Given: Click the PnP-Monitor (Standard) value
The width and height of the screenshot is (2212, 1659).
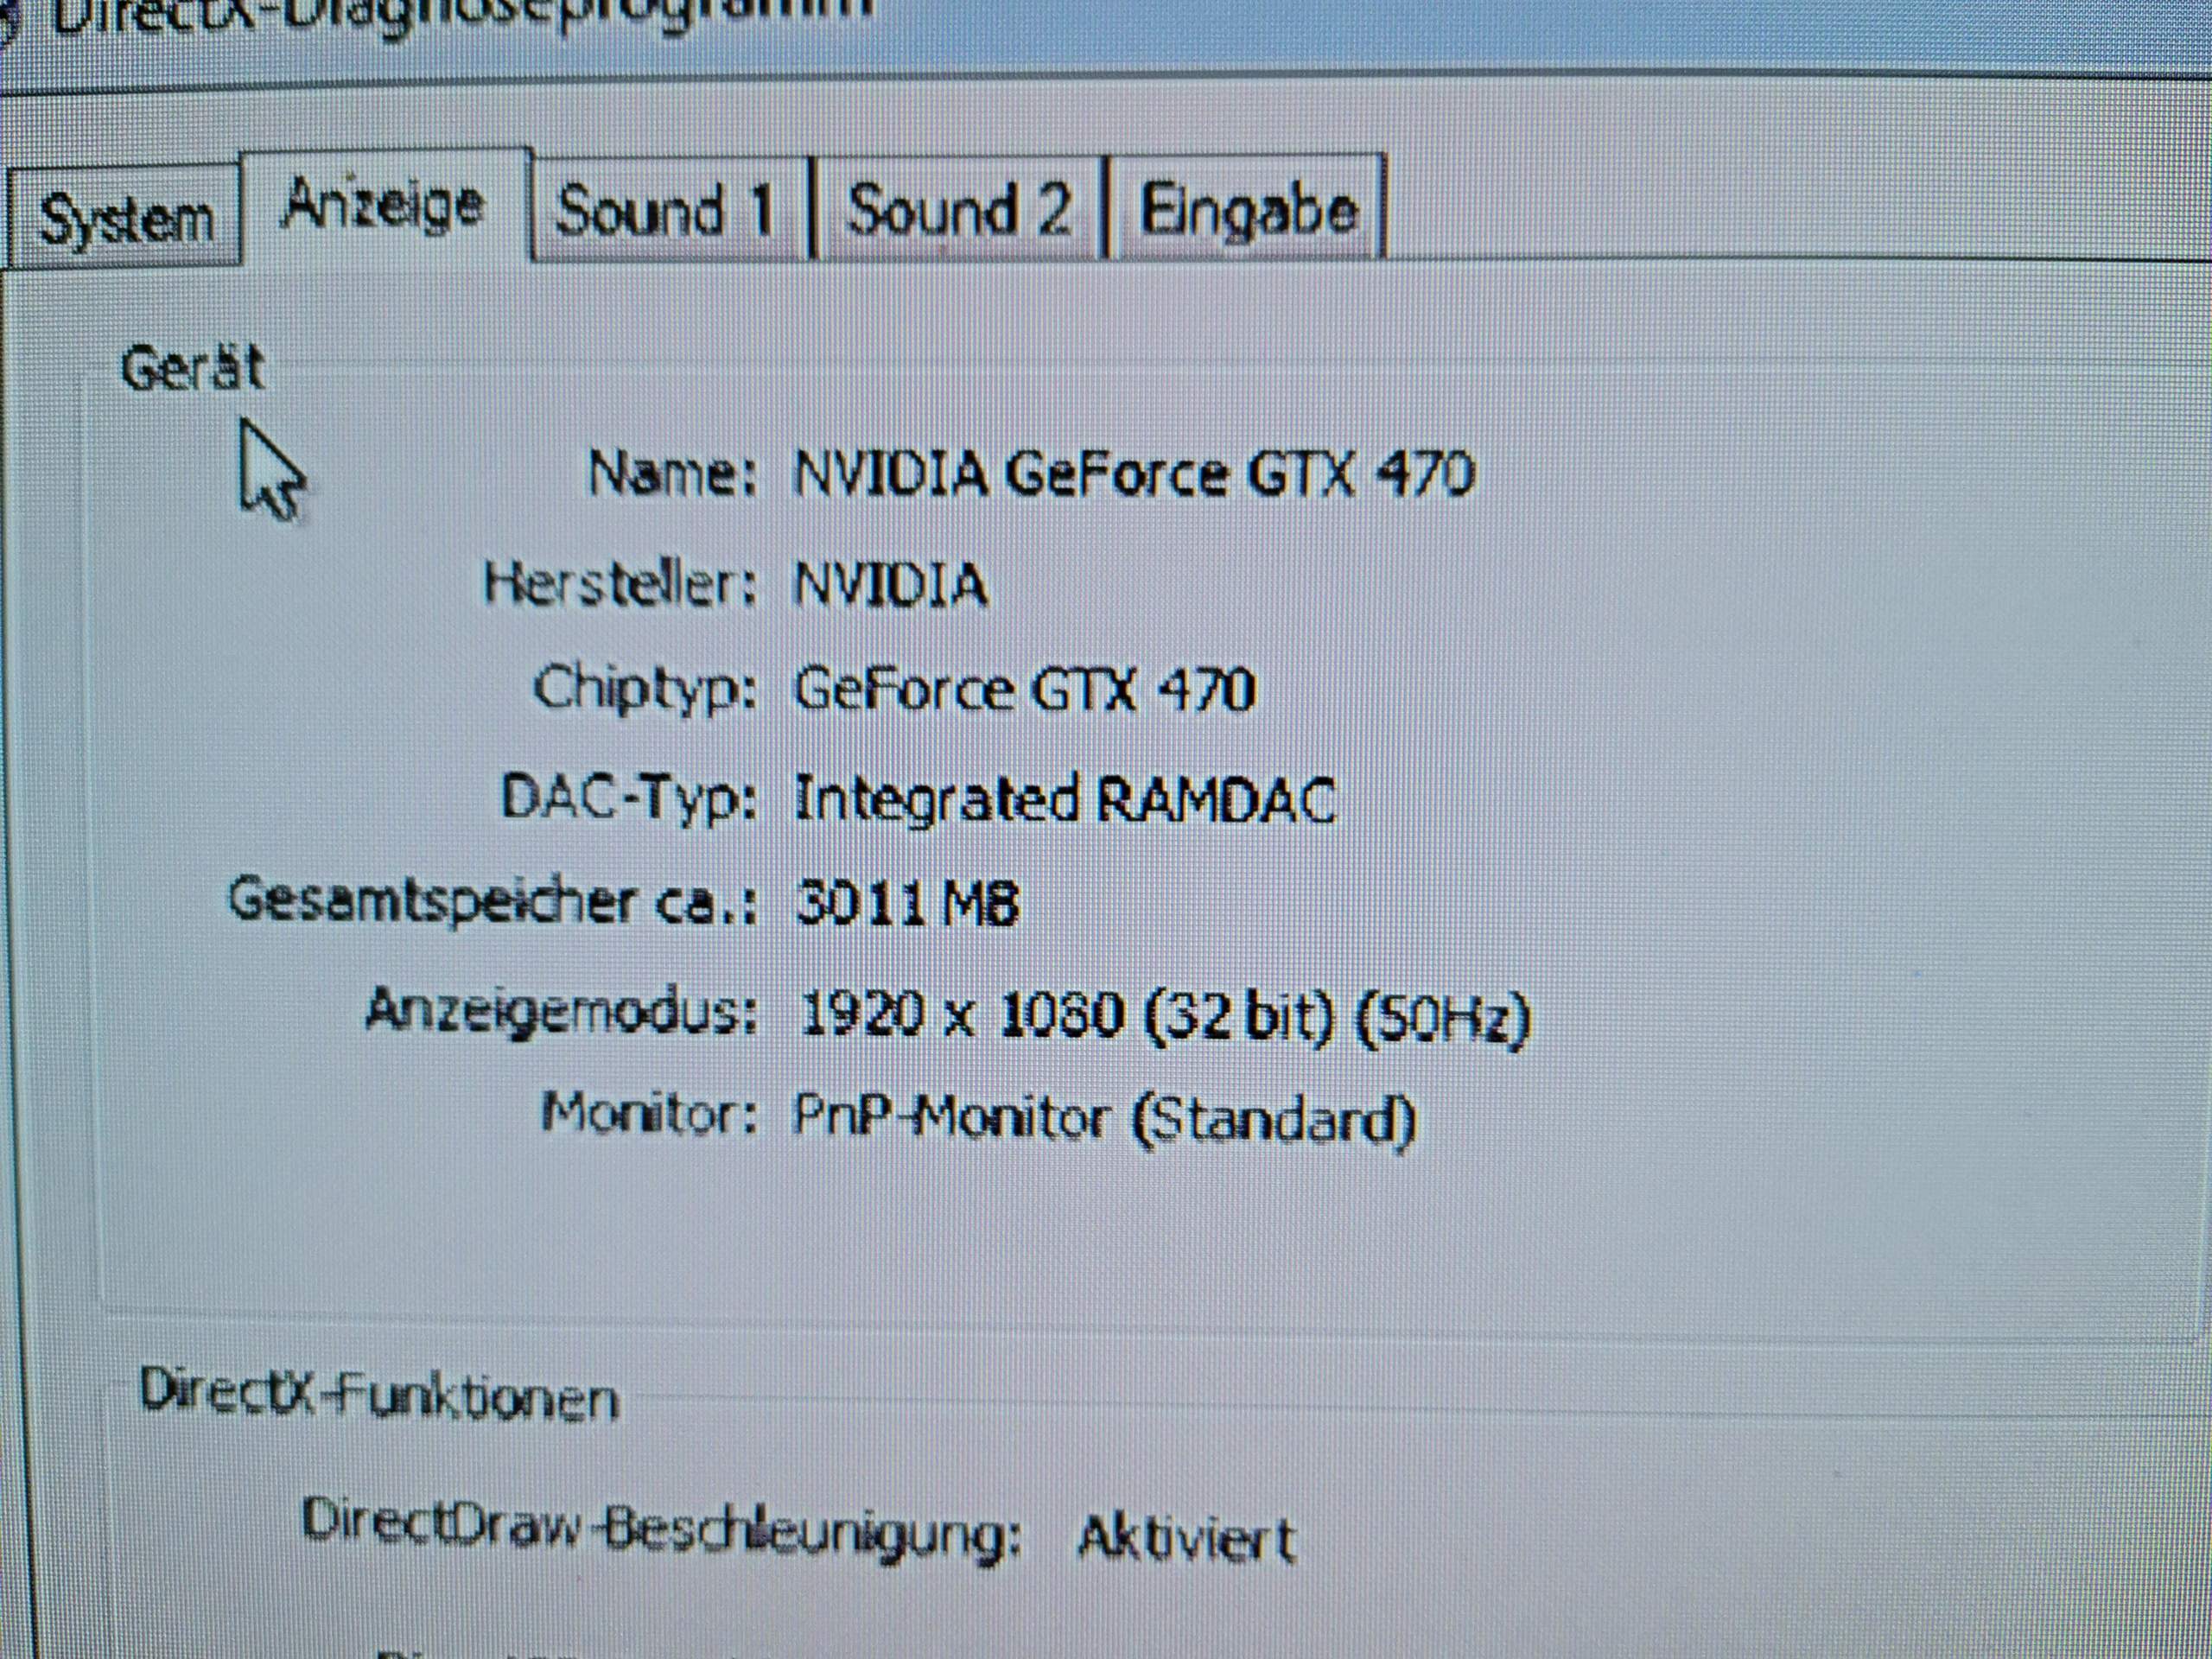Looking at the screenshot, I should [x=1104, y=1121].
